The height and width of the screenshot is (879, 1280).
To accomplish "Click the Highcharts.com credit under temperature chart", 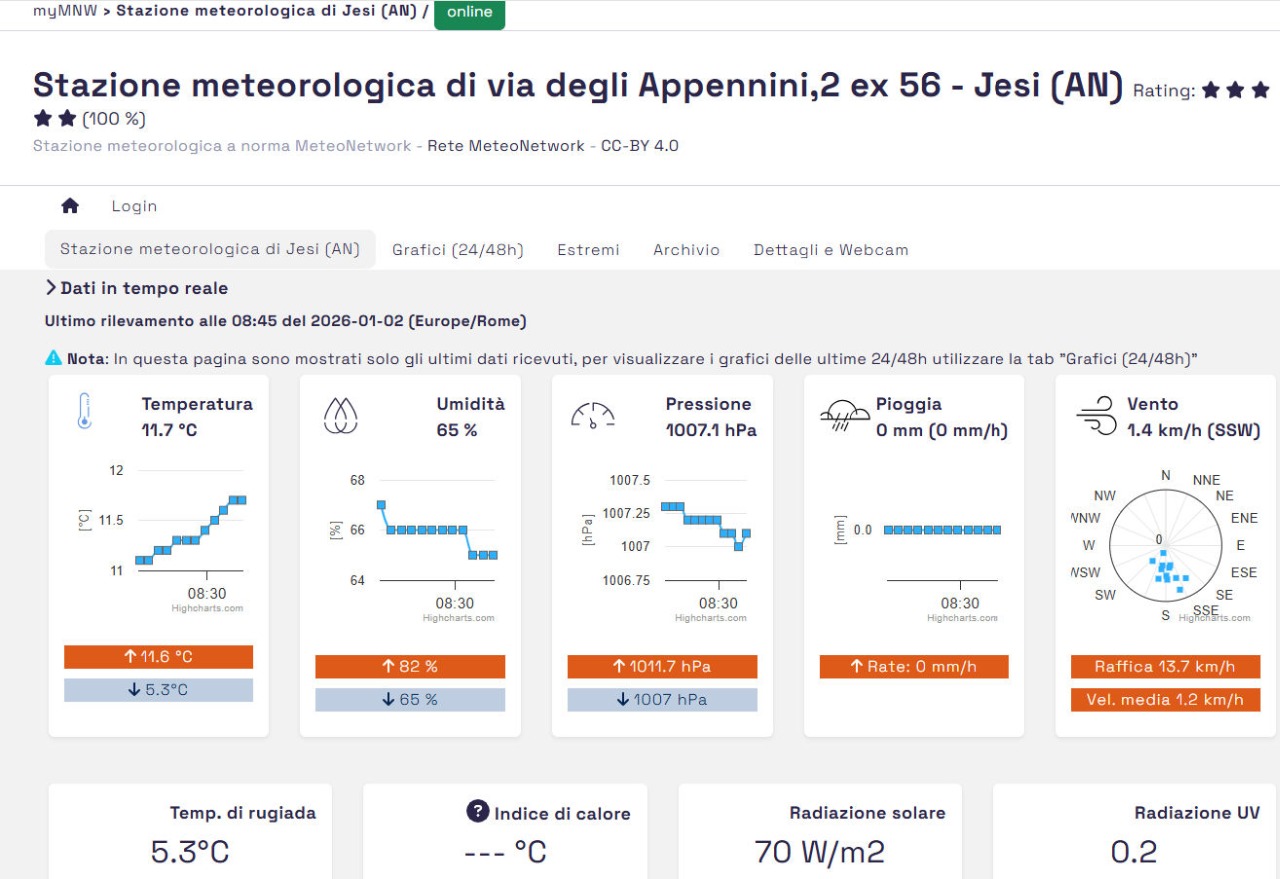I will click(207, 608).
